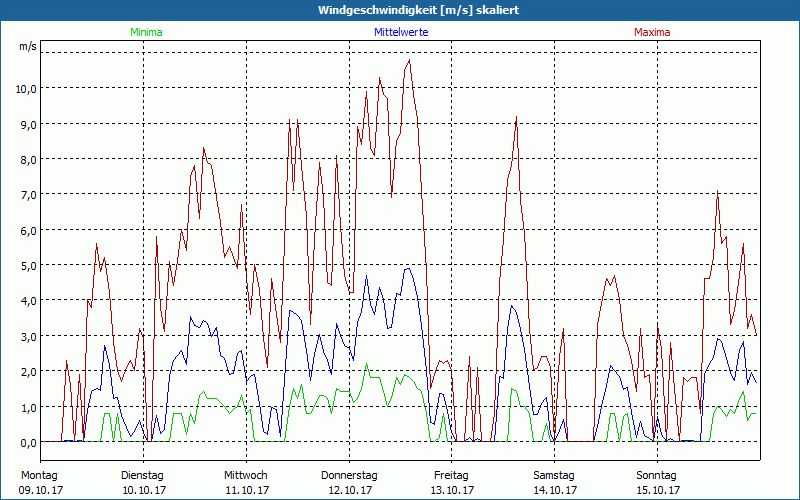Click the 1,0 y-axis value
Viewport: 800px width, 500px height.
click(x=29, y=407)
